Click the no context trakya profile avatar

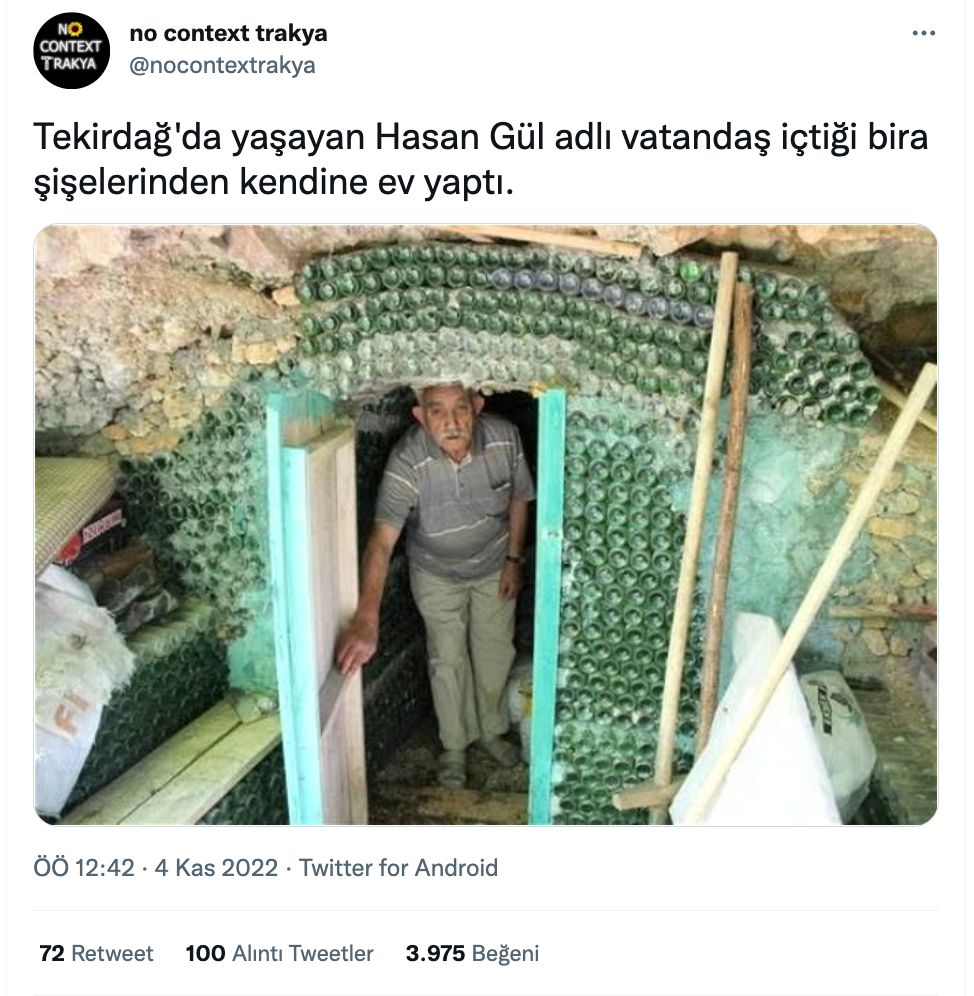[x=71, y=51]
